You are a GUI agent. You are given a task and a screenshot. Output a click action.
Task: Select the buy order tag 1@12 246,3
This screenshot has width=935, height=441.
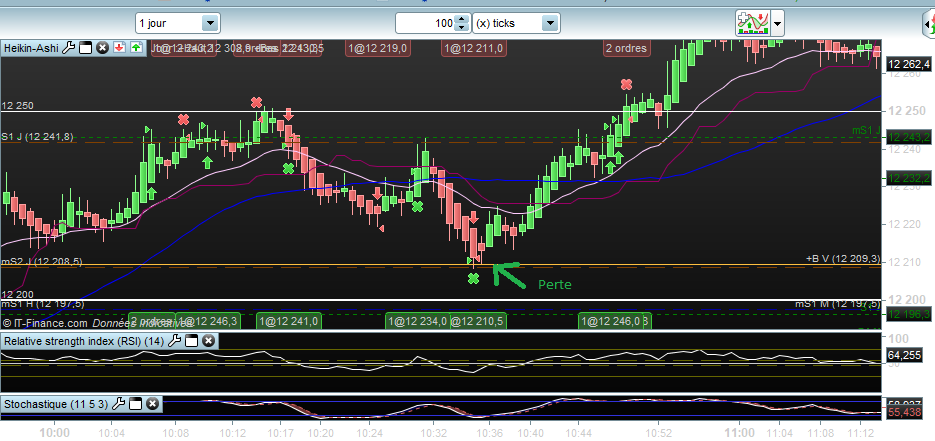point(208,321)
